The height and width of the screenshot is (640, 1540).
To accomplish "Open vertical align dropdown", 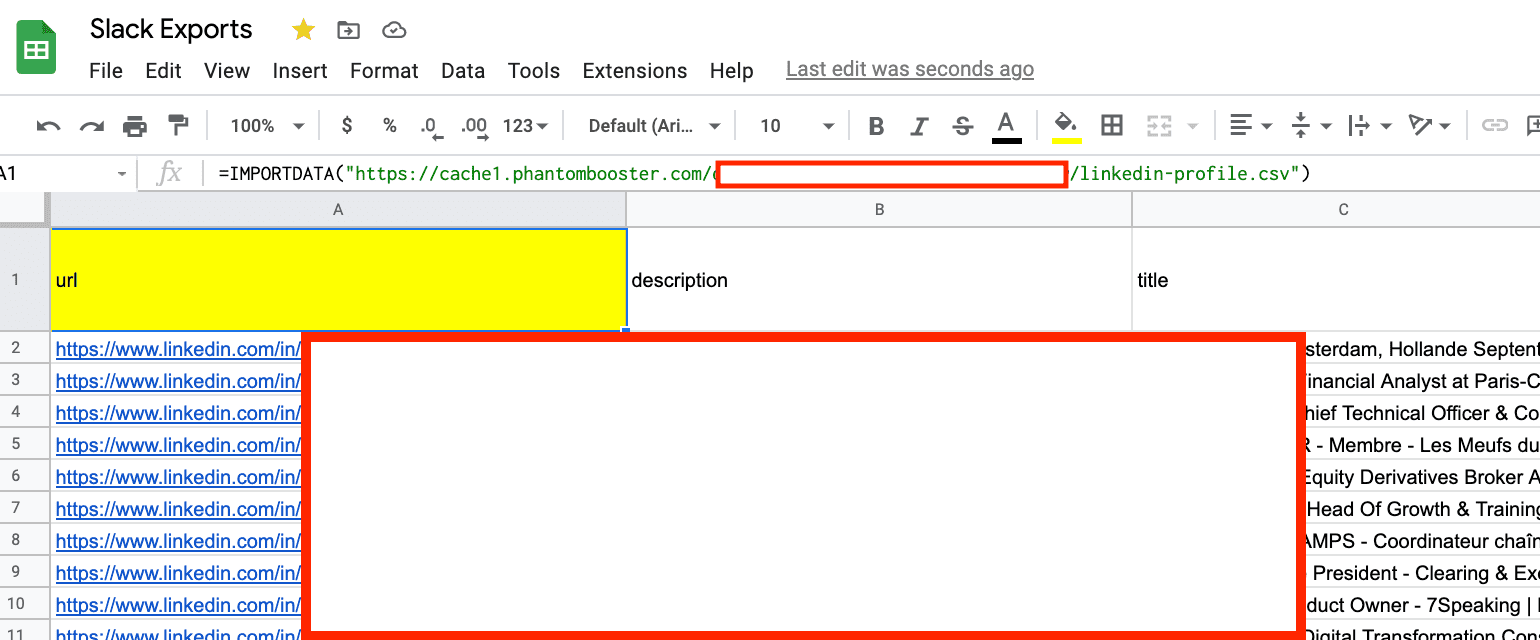I will point(1312,126).
